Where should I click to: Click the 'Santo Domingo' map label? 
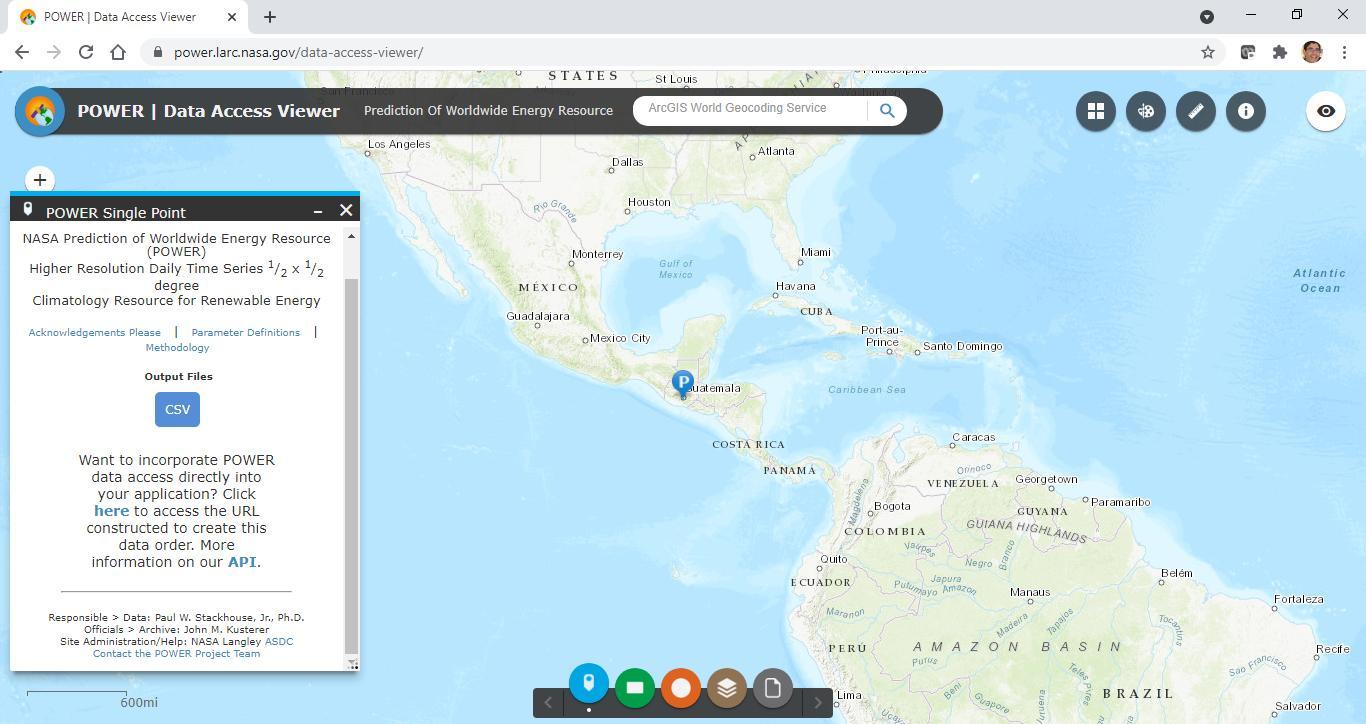pyautogui.click(x=963, y=346)
